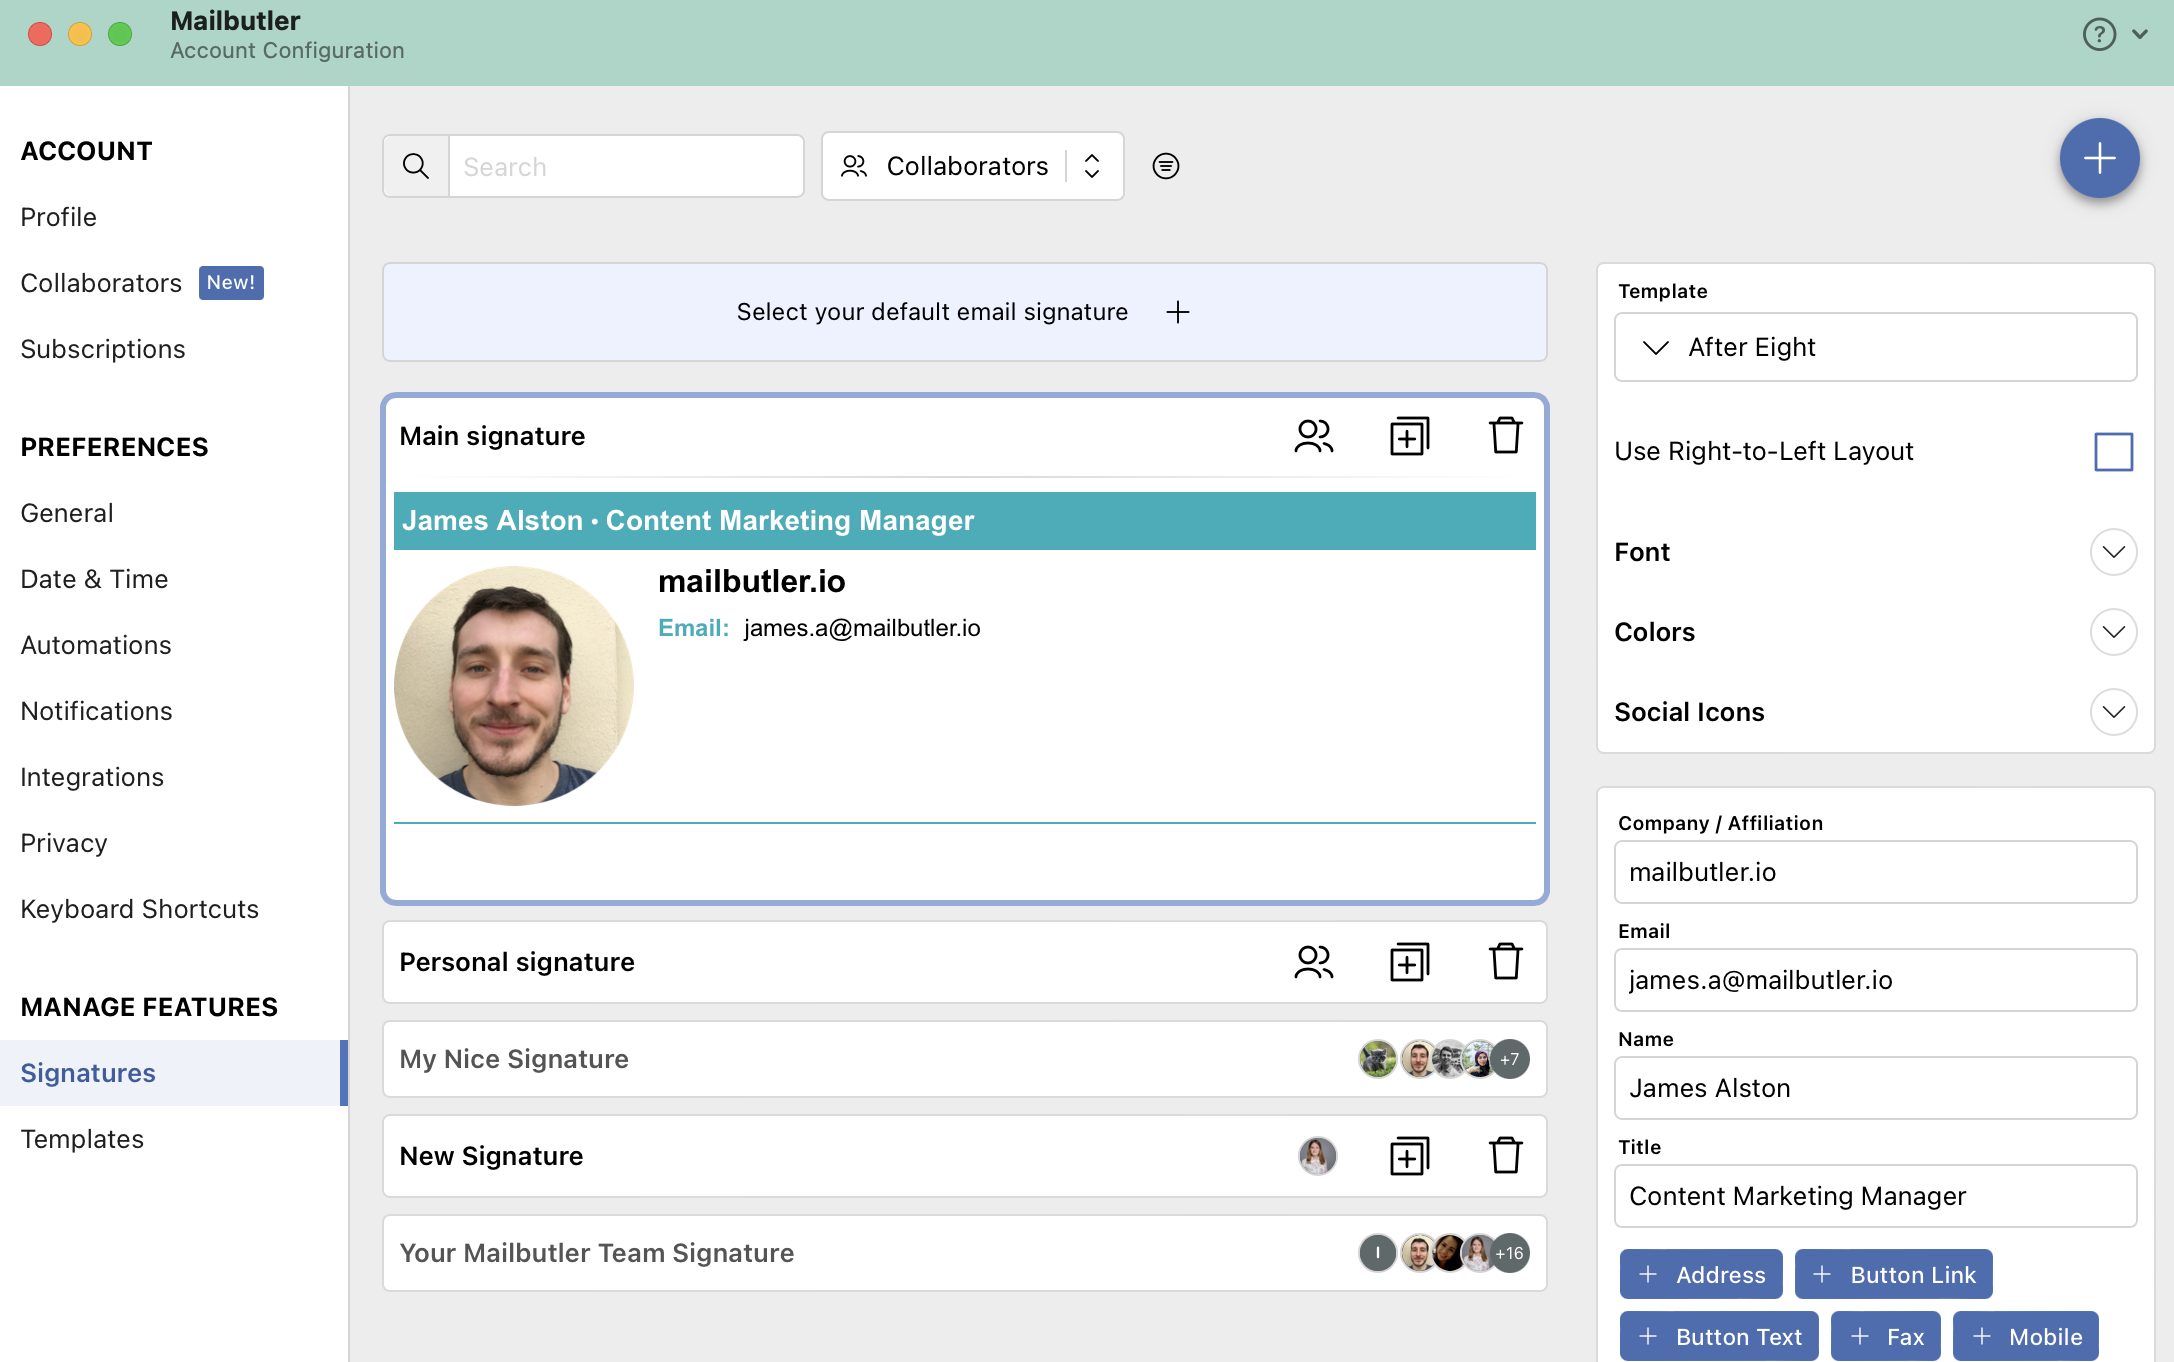2174x1362 pixels.
Task: Duplicate the Personal signature
Action: [1409, 962]
